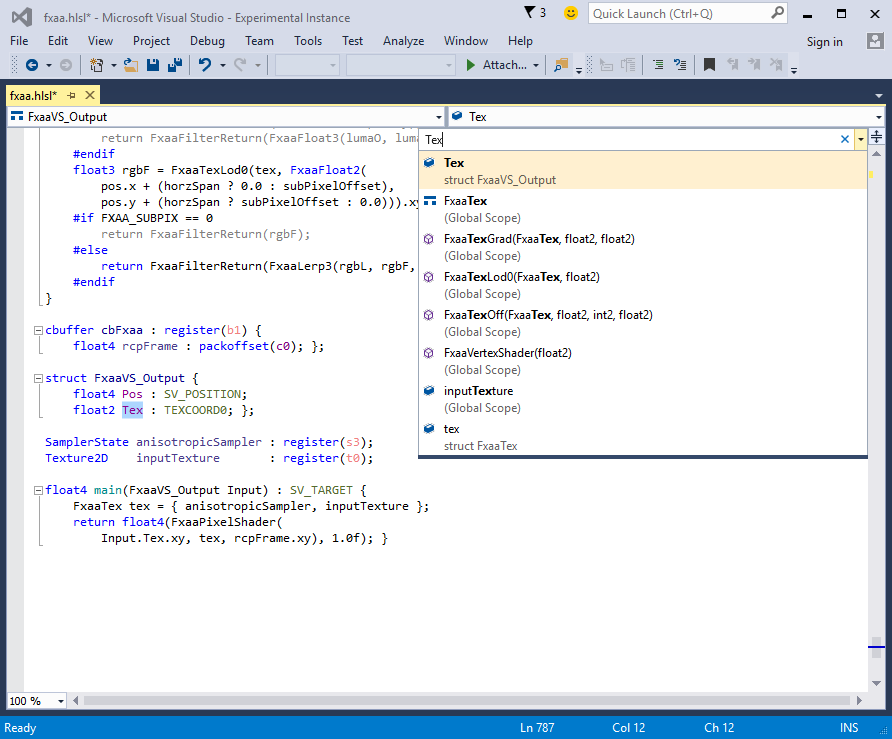Collapse the struct FxaaVS_Output outline
The width and height of the screenshot is (892, 739).
(x=38, y=378)
